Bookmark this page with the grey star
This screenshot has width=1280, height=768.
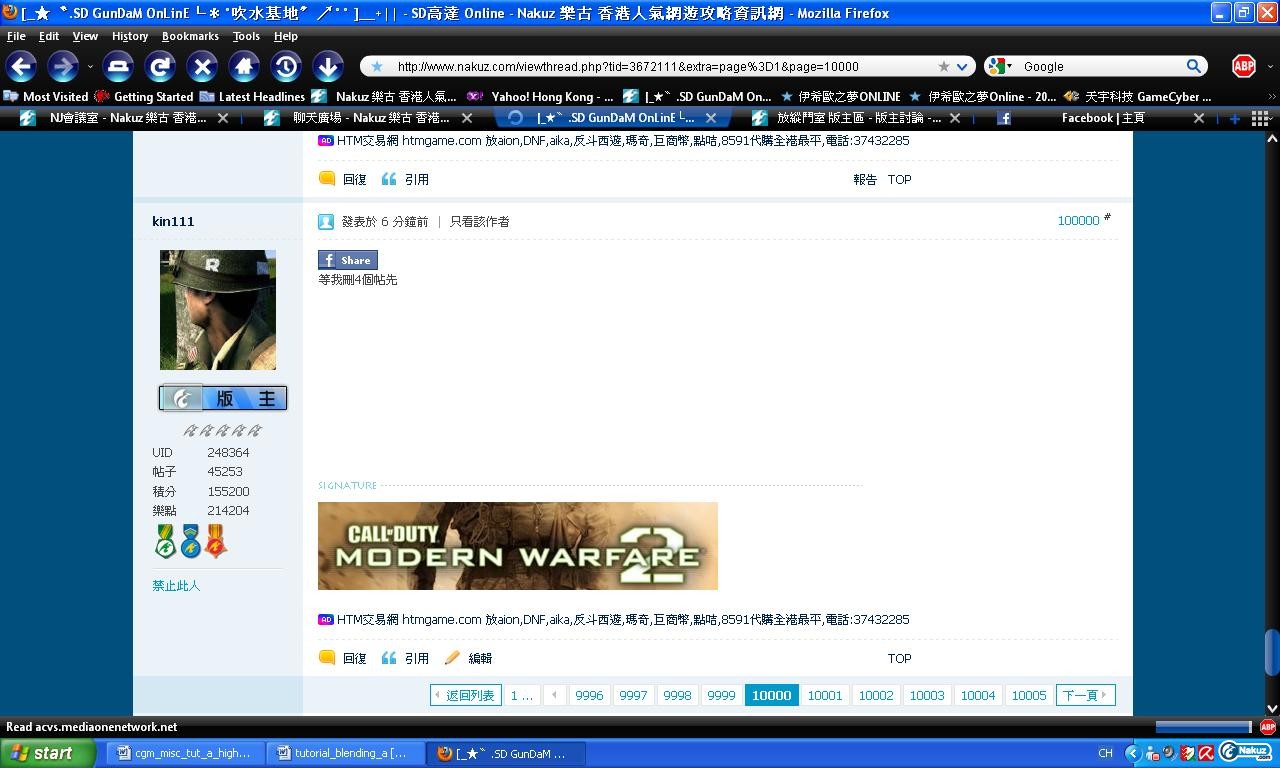[x=943, y=66]
